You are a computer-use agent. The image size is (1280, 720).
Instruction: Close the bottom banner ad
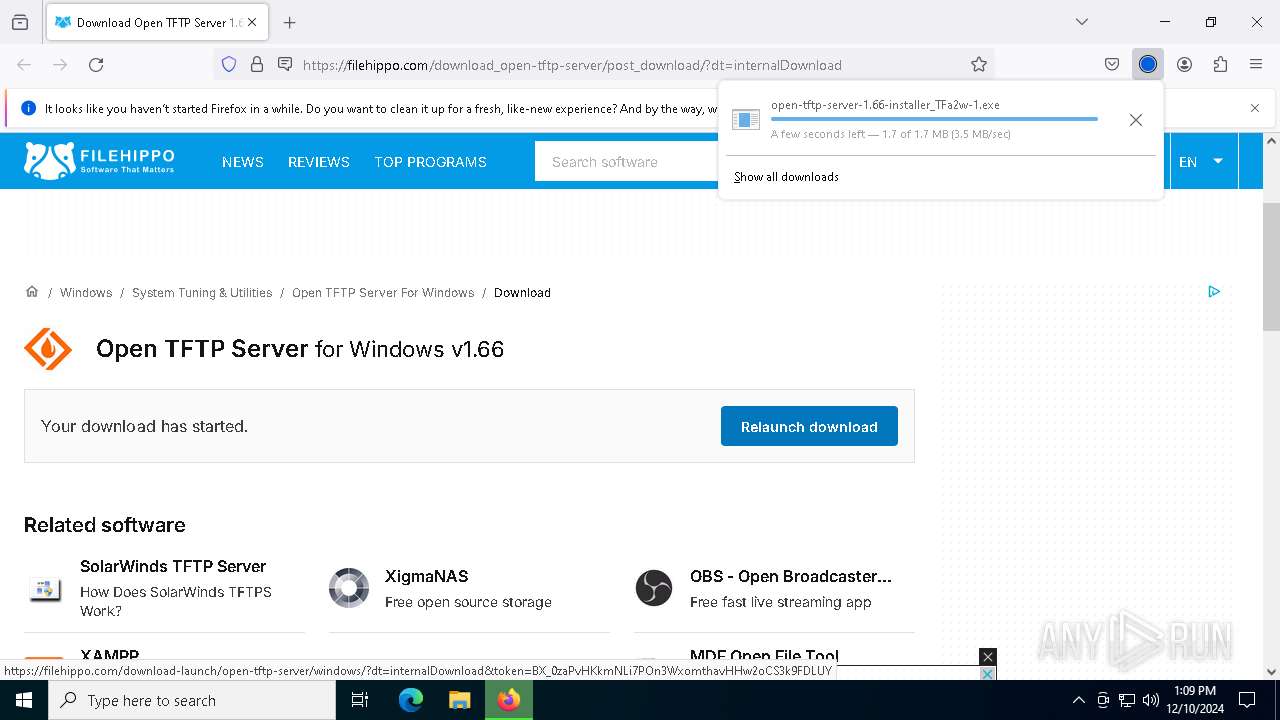click(x=988, y=656)
